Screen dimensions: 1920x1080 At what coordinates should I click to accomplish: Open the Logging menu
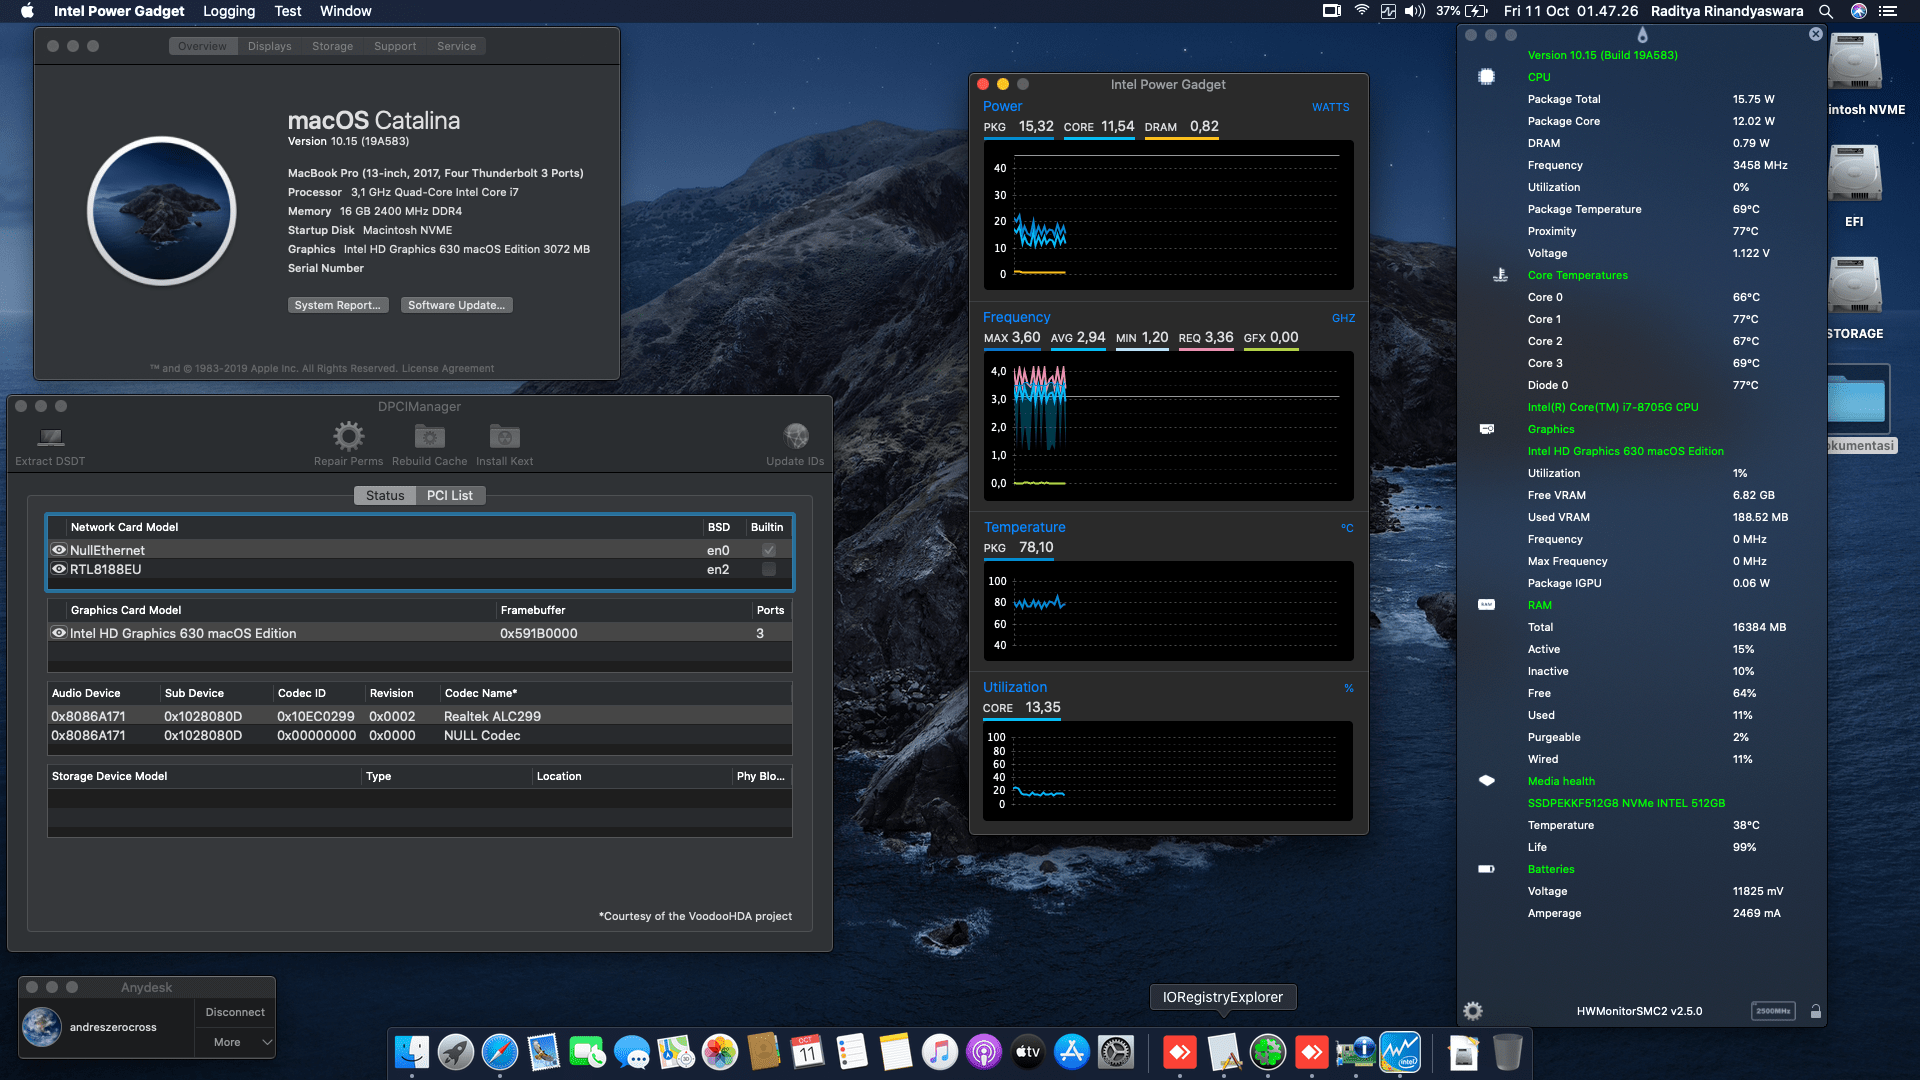228,11
